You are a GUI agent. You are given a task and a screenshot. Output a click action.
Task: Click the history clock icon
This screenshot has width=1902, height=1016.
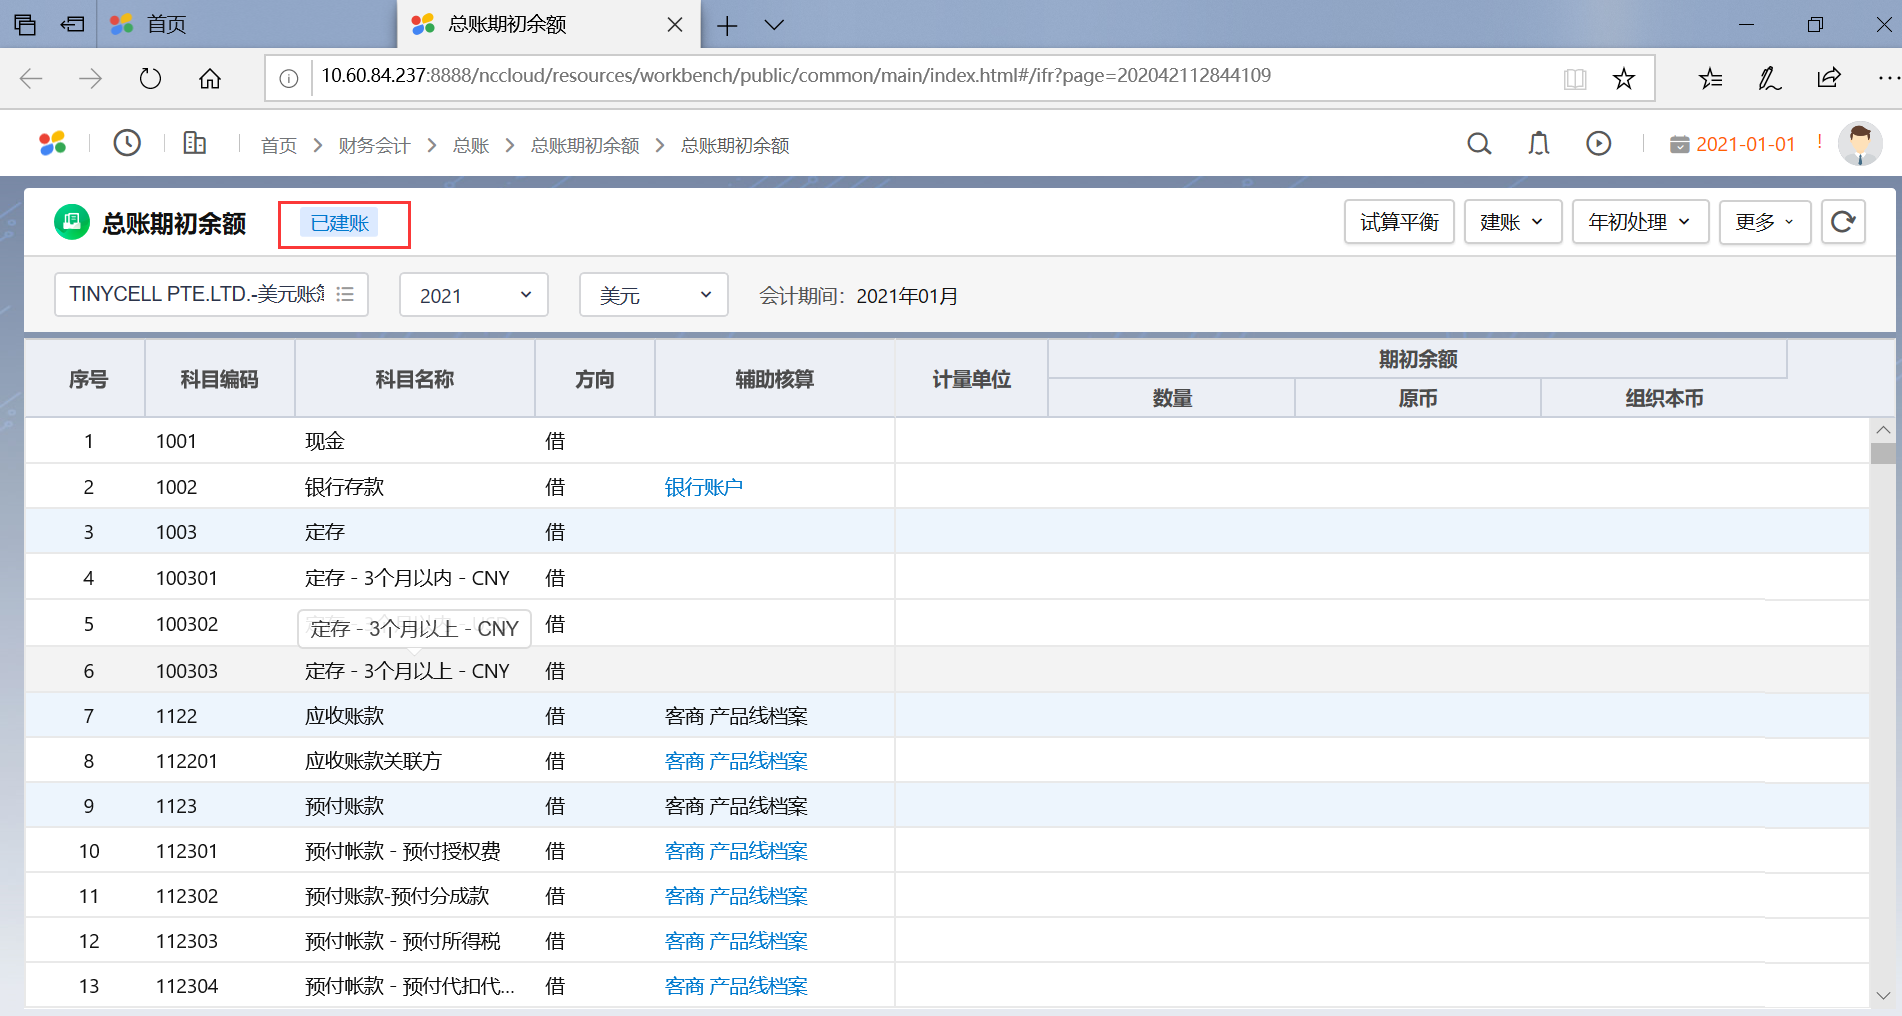tap(127, 143)
